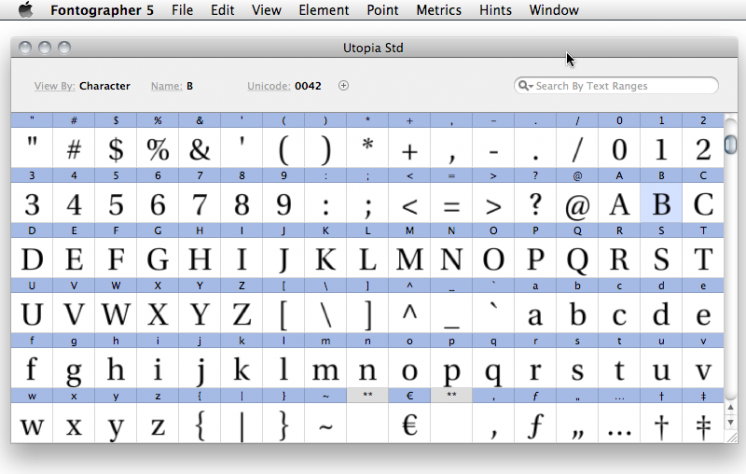
Task: Select the capital W glyph cell
Action: coord(116,313)
